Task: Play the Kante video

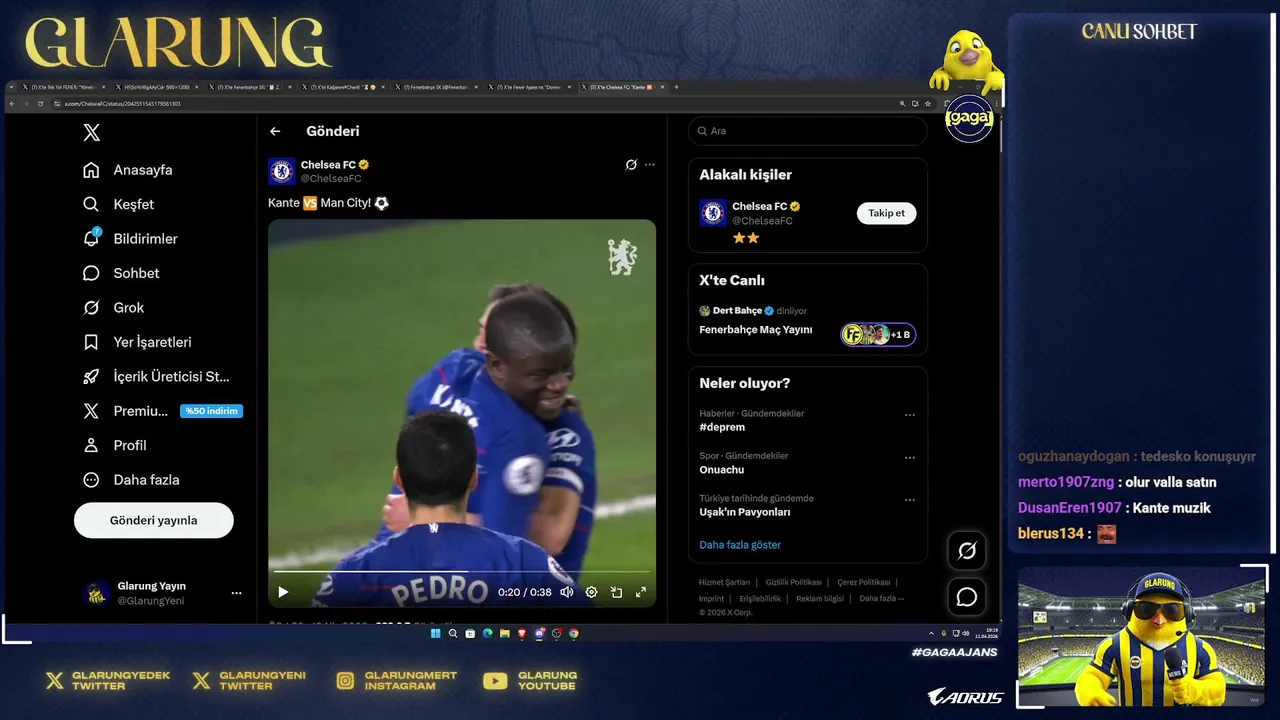Action: [x=283, y=592]
